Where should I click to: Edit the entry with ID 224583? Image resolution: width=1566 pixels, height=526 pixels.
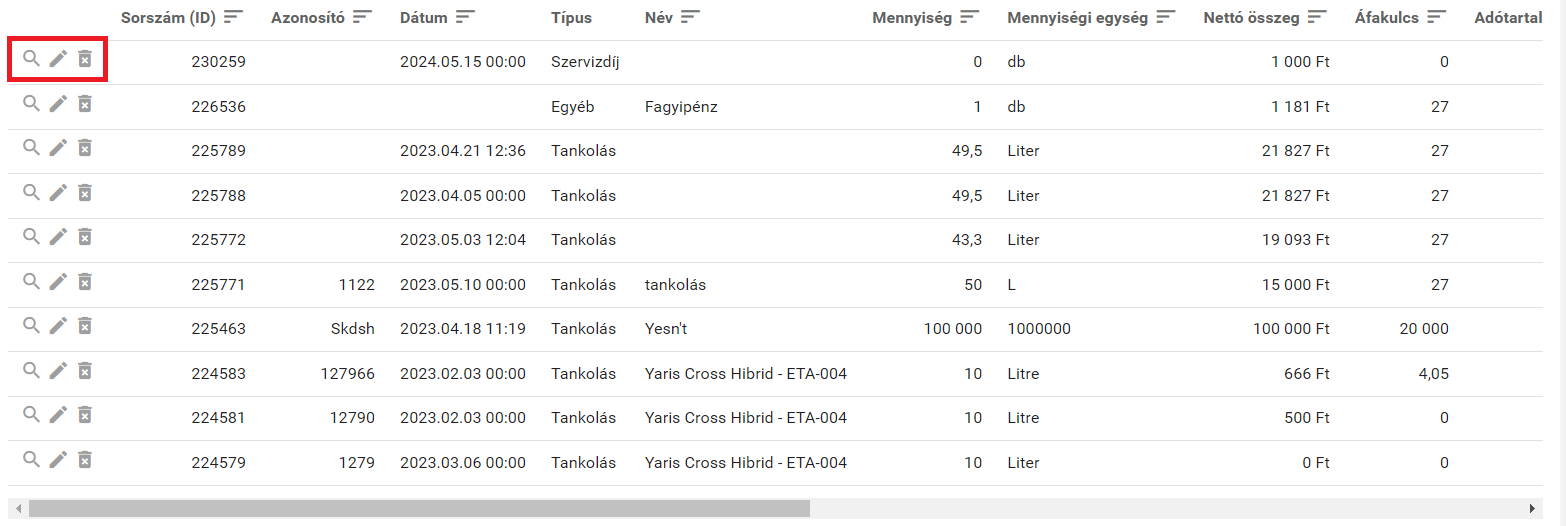point(58,370)
